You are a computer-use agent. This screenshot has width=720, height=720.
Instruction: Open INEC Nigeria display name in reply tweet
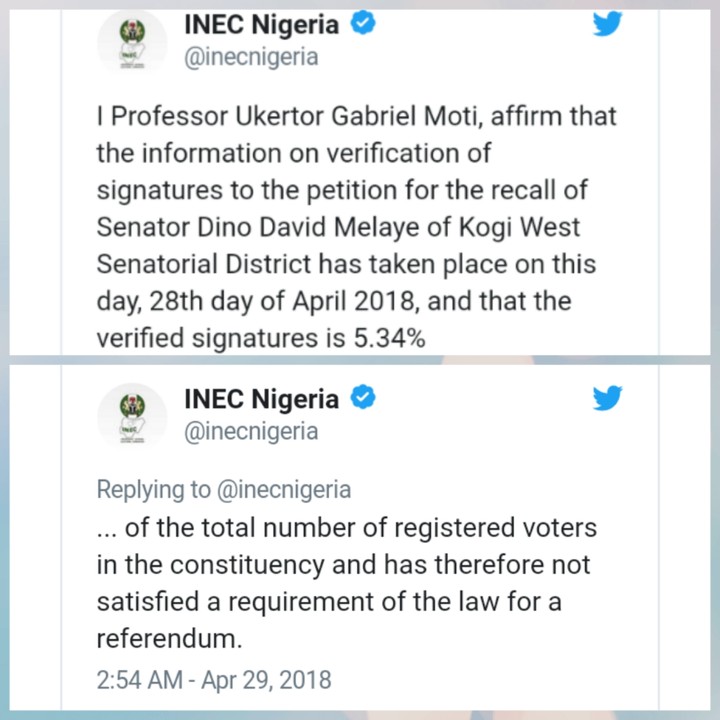(262, 400)
